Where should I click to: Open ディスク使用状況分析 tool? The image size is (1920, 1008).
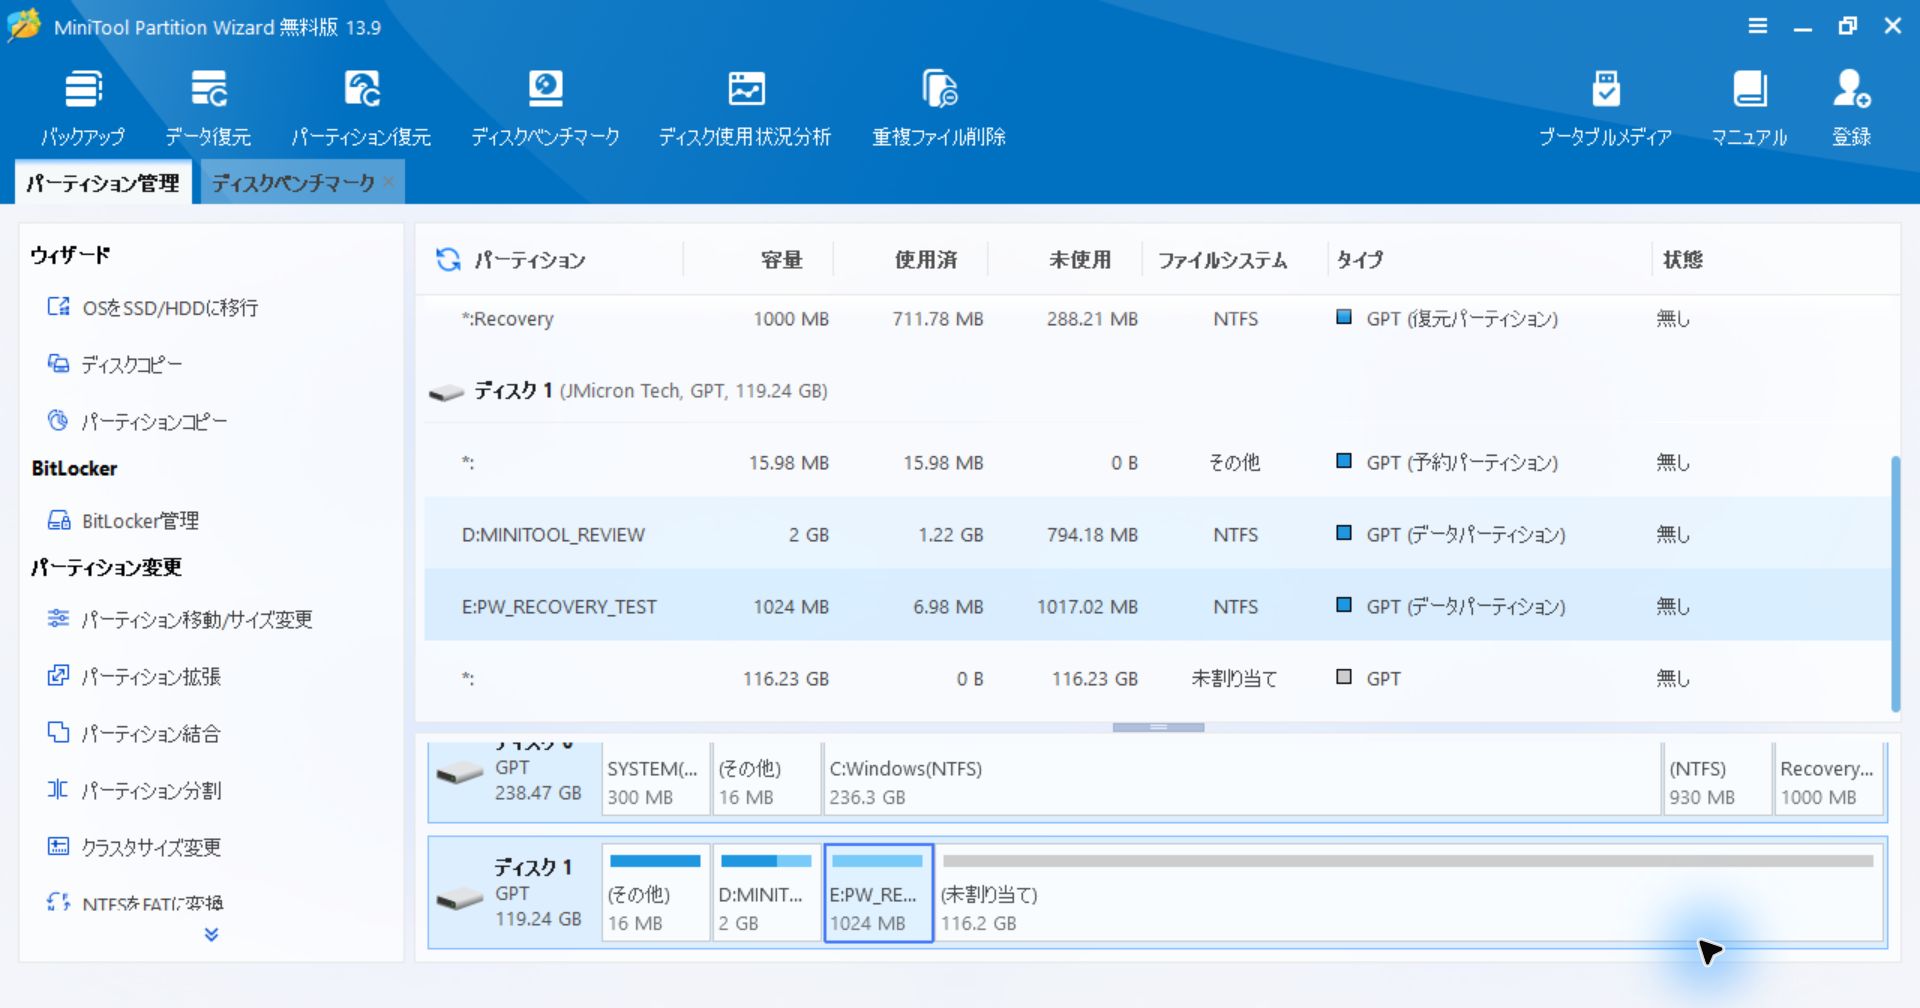[x=745, y=108]
